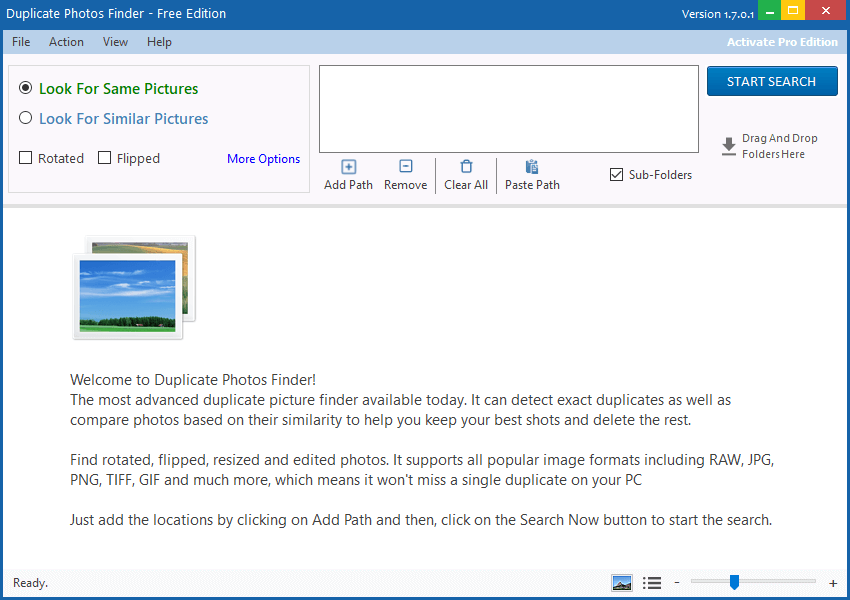Switch to thumbnail view in status bar
This screenshot has width=850, height=600.
(622, 582)
